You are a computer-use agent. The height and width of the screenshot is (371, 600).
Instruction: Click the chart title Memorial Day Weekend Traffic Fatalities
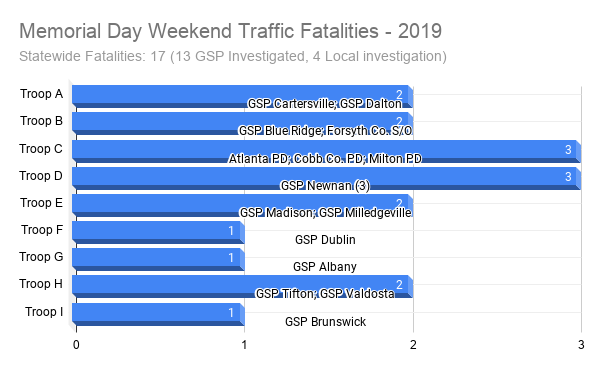pyautogui.click(x=230, y=31)
